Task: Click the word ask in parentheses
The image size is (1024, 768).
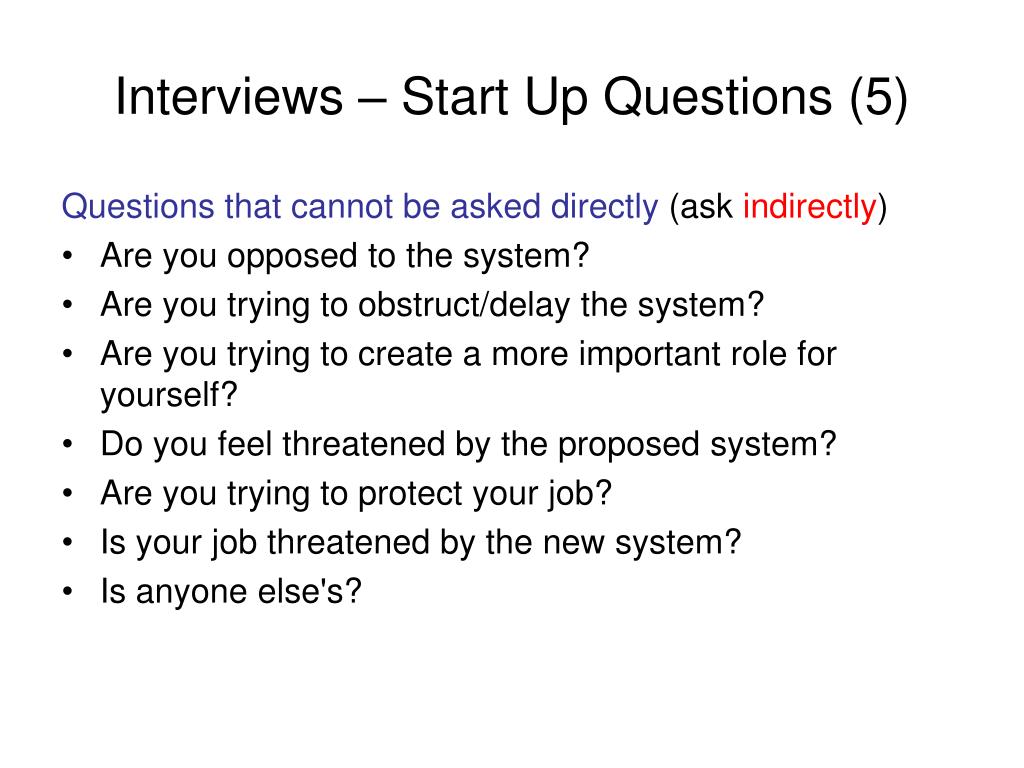Action: 707,207
